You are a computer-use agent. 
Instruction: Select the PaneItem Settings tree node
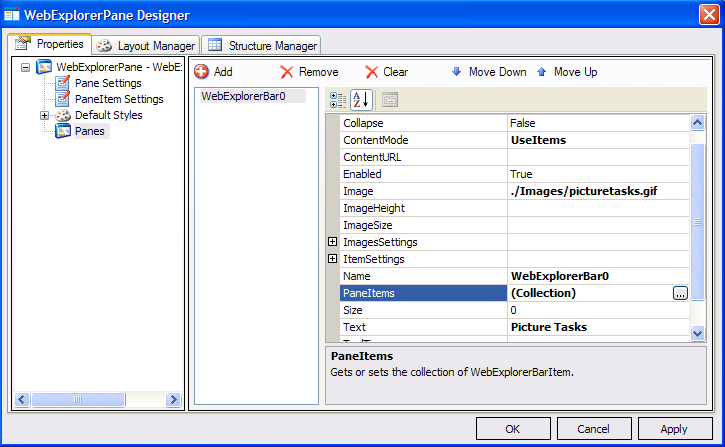[x=118, y=99]
